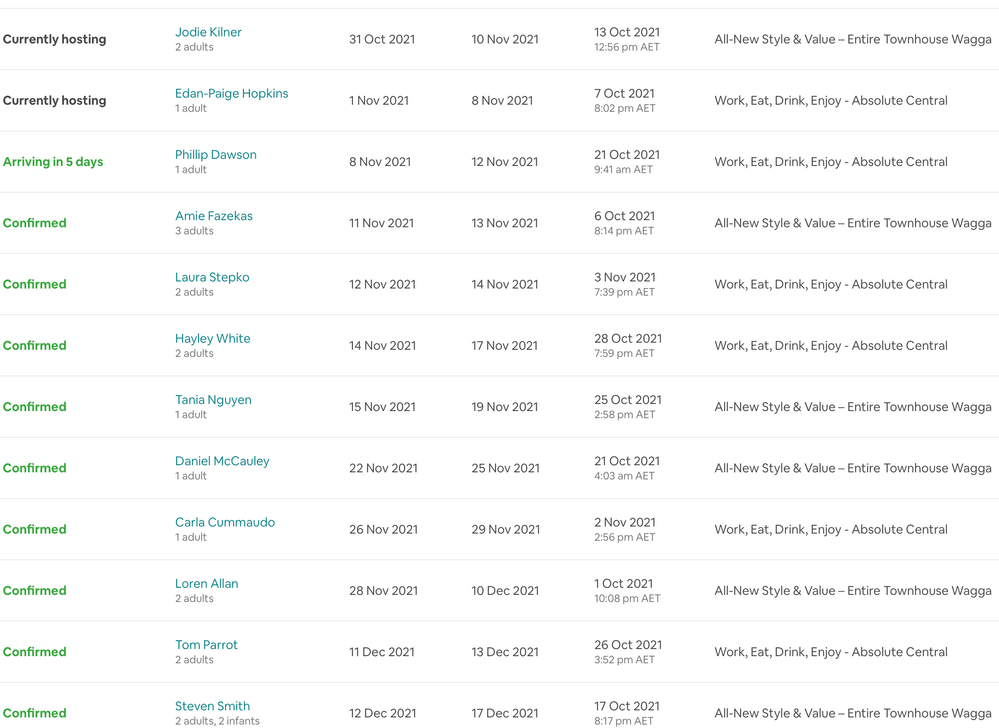Open Tom Parrot's reservation
Screen dimensions: 999x728
point(206,645)
